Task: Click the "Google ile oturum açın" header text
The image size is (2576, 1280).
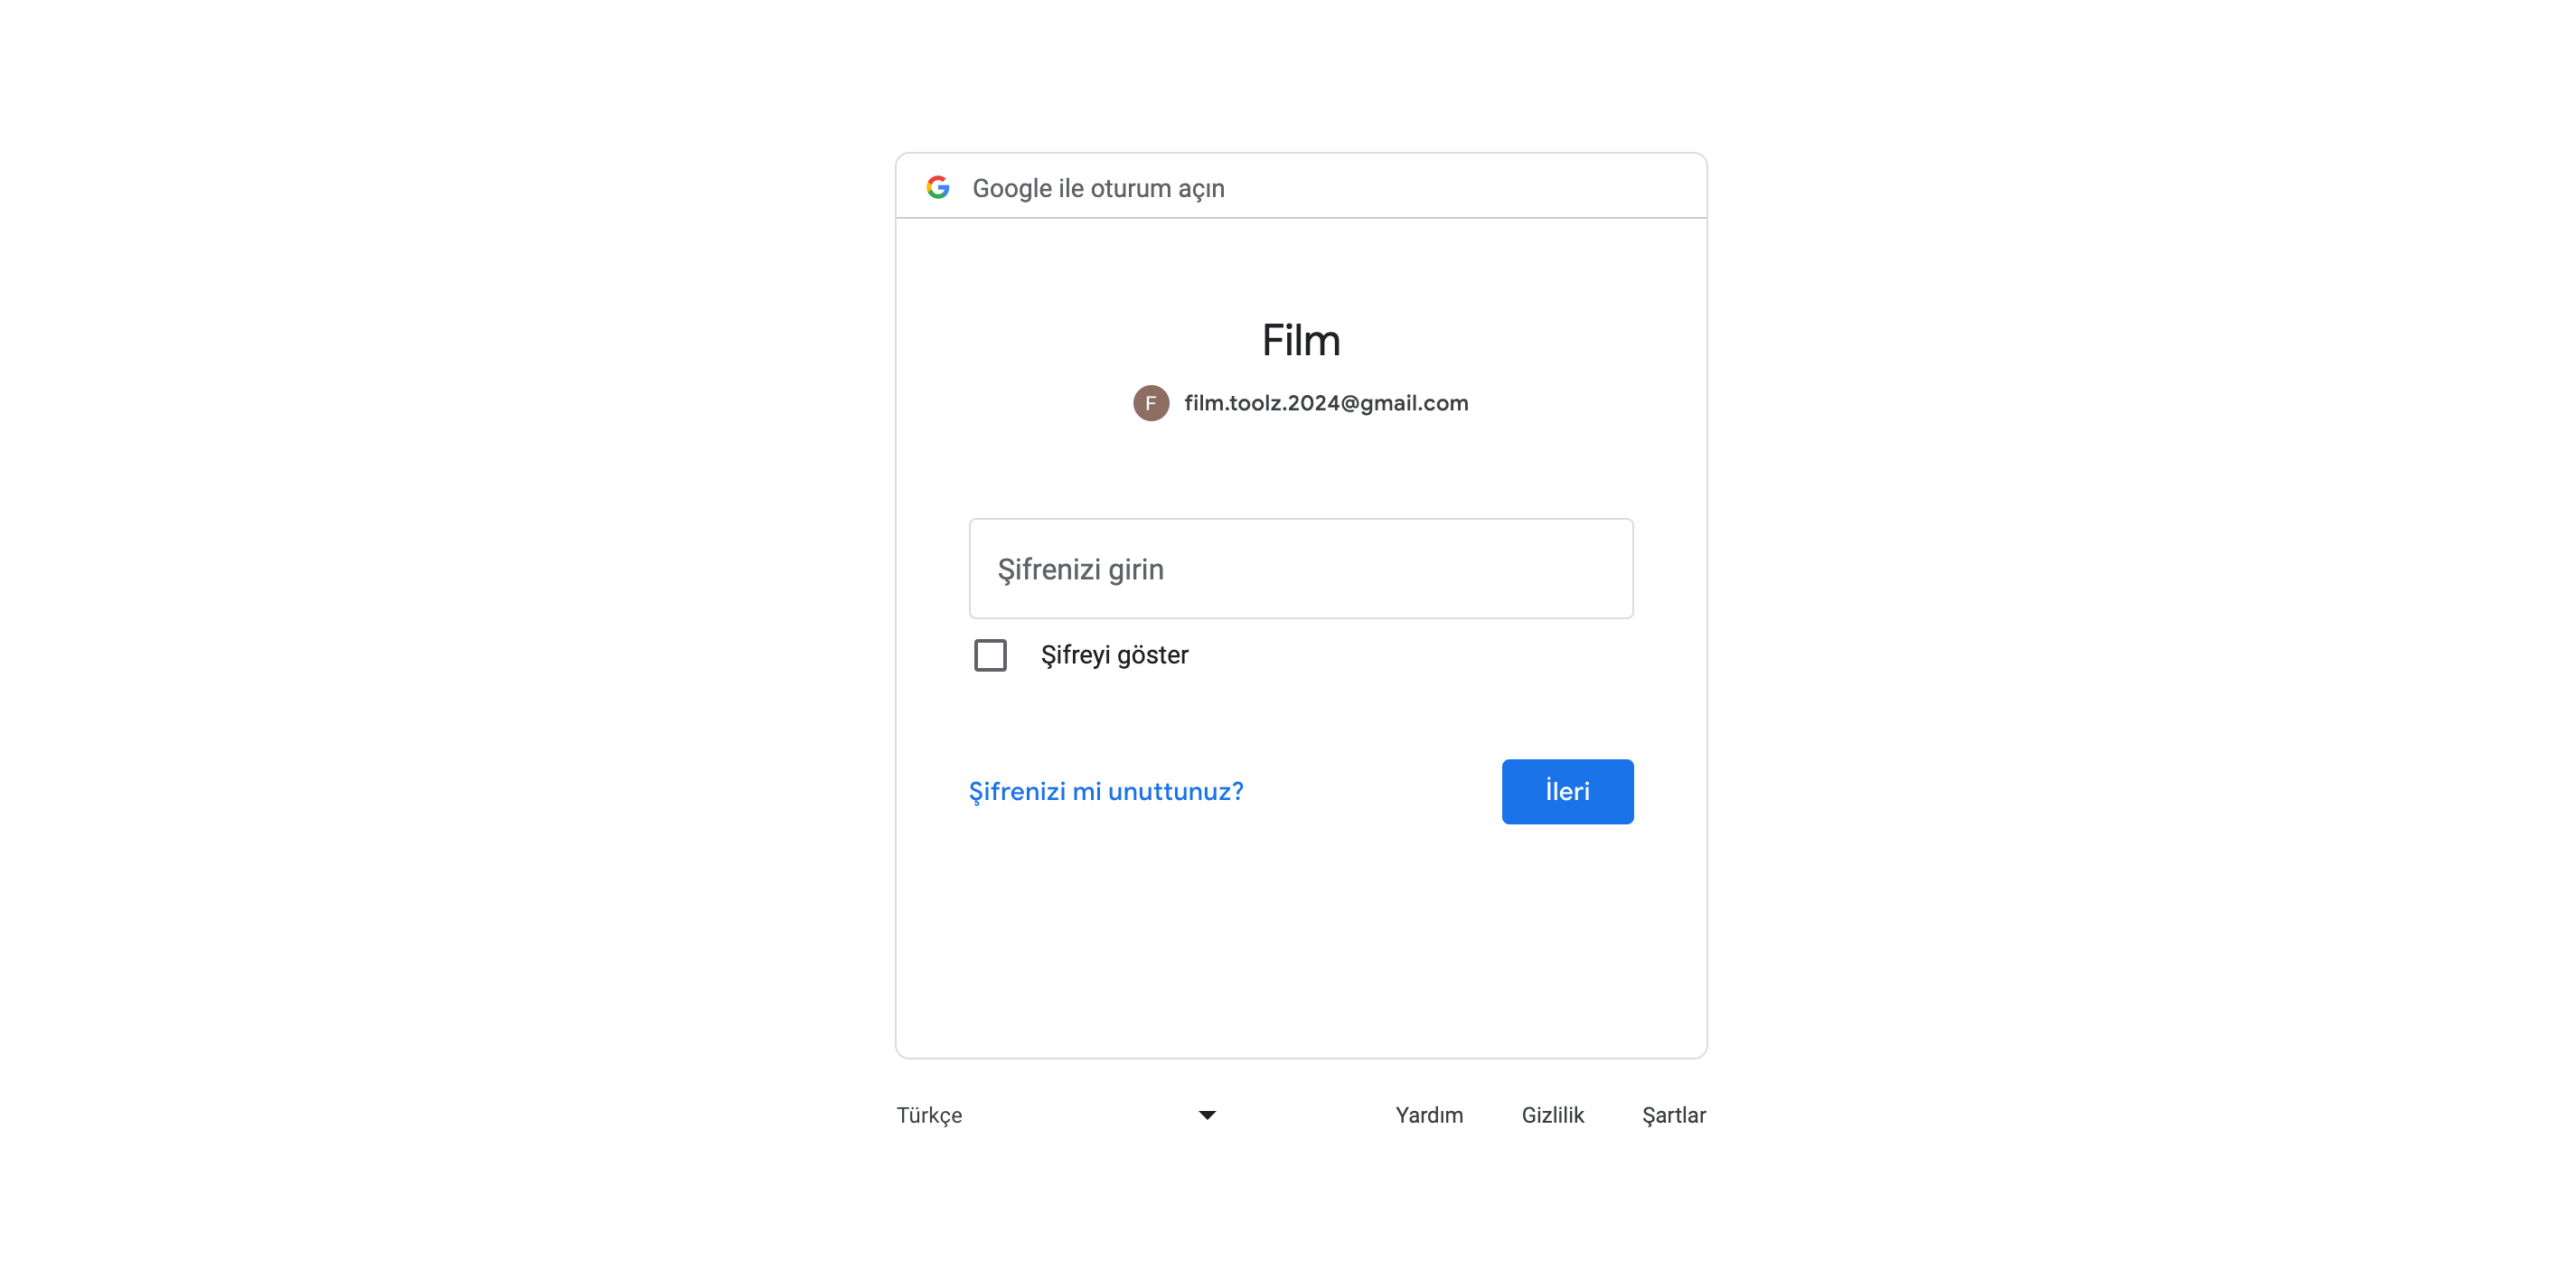Action: pyautogui.click(x=1098, y=188)
